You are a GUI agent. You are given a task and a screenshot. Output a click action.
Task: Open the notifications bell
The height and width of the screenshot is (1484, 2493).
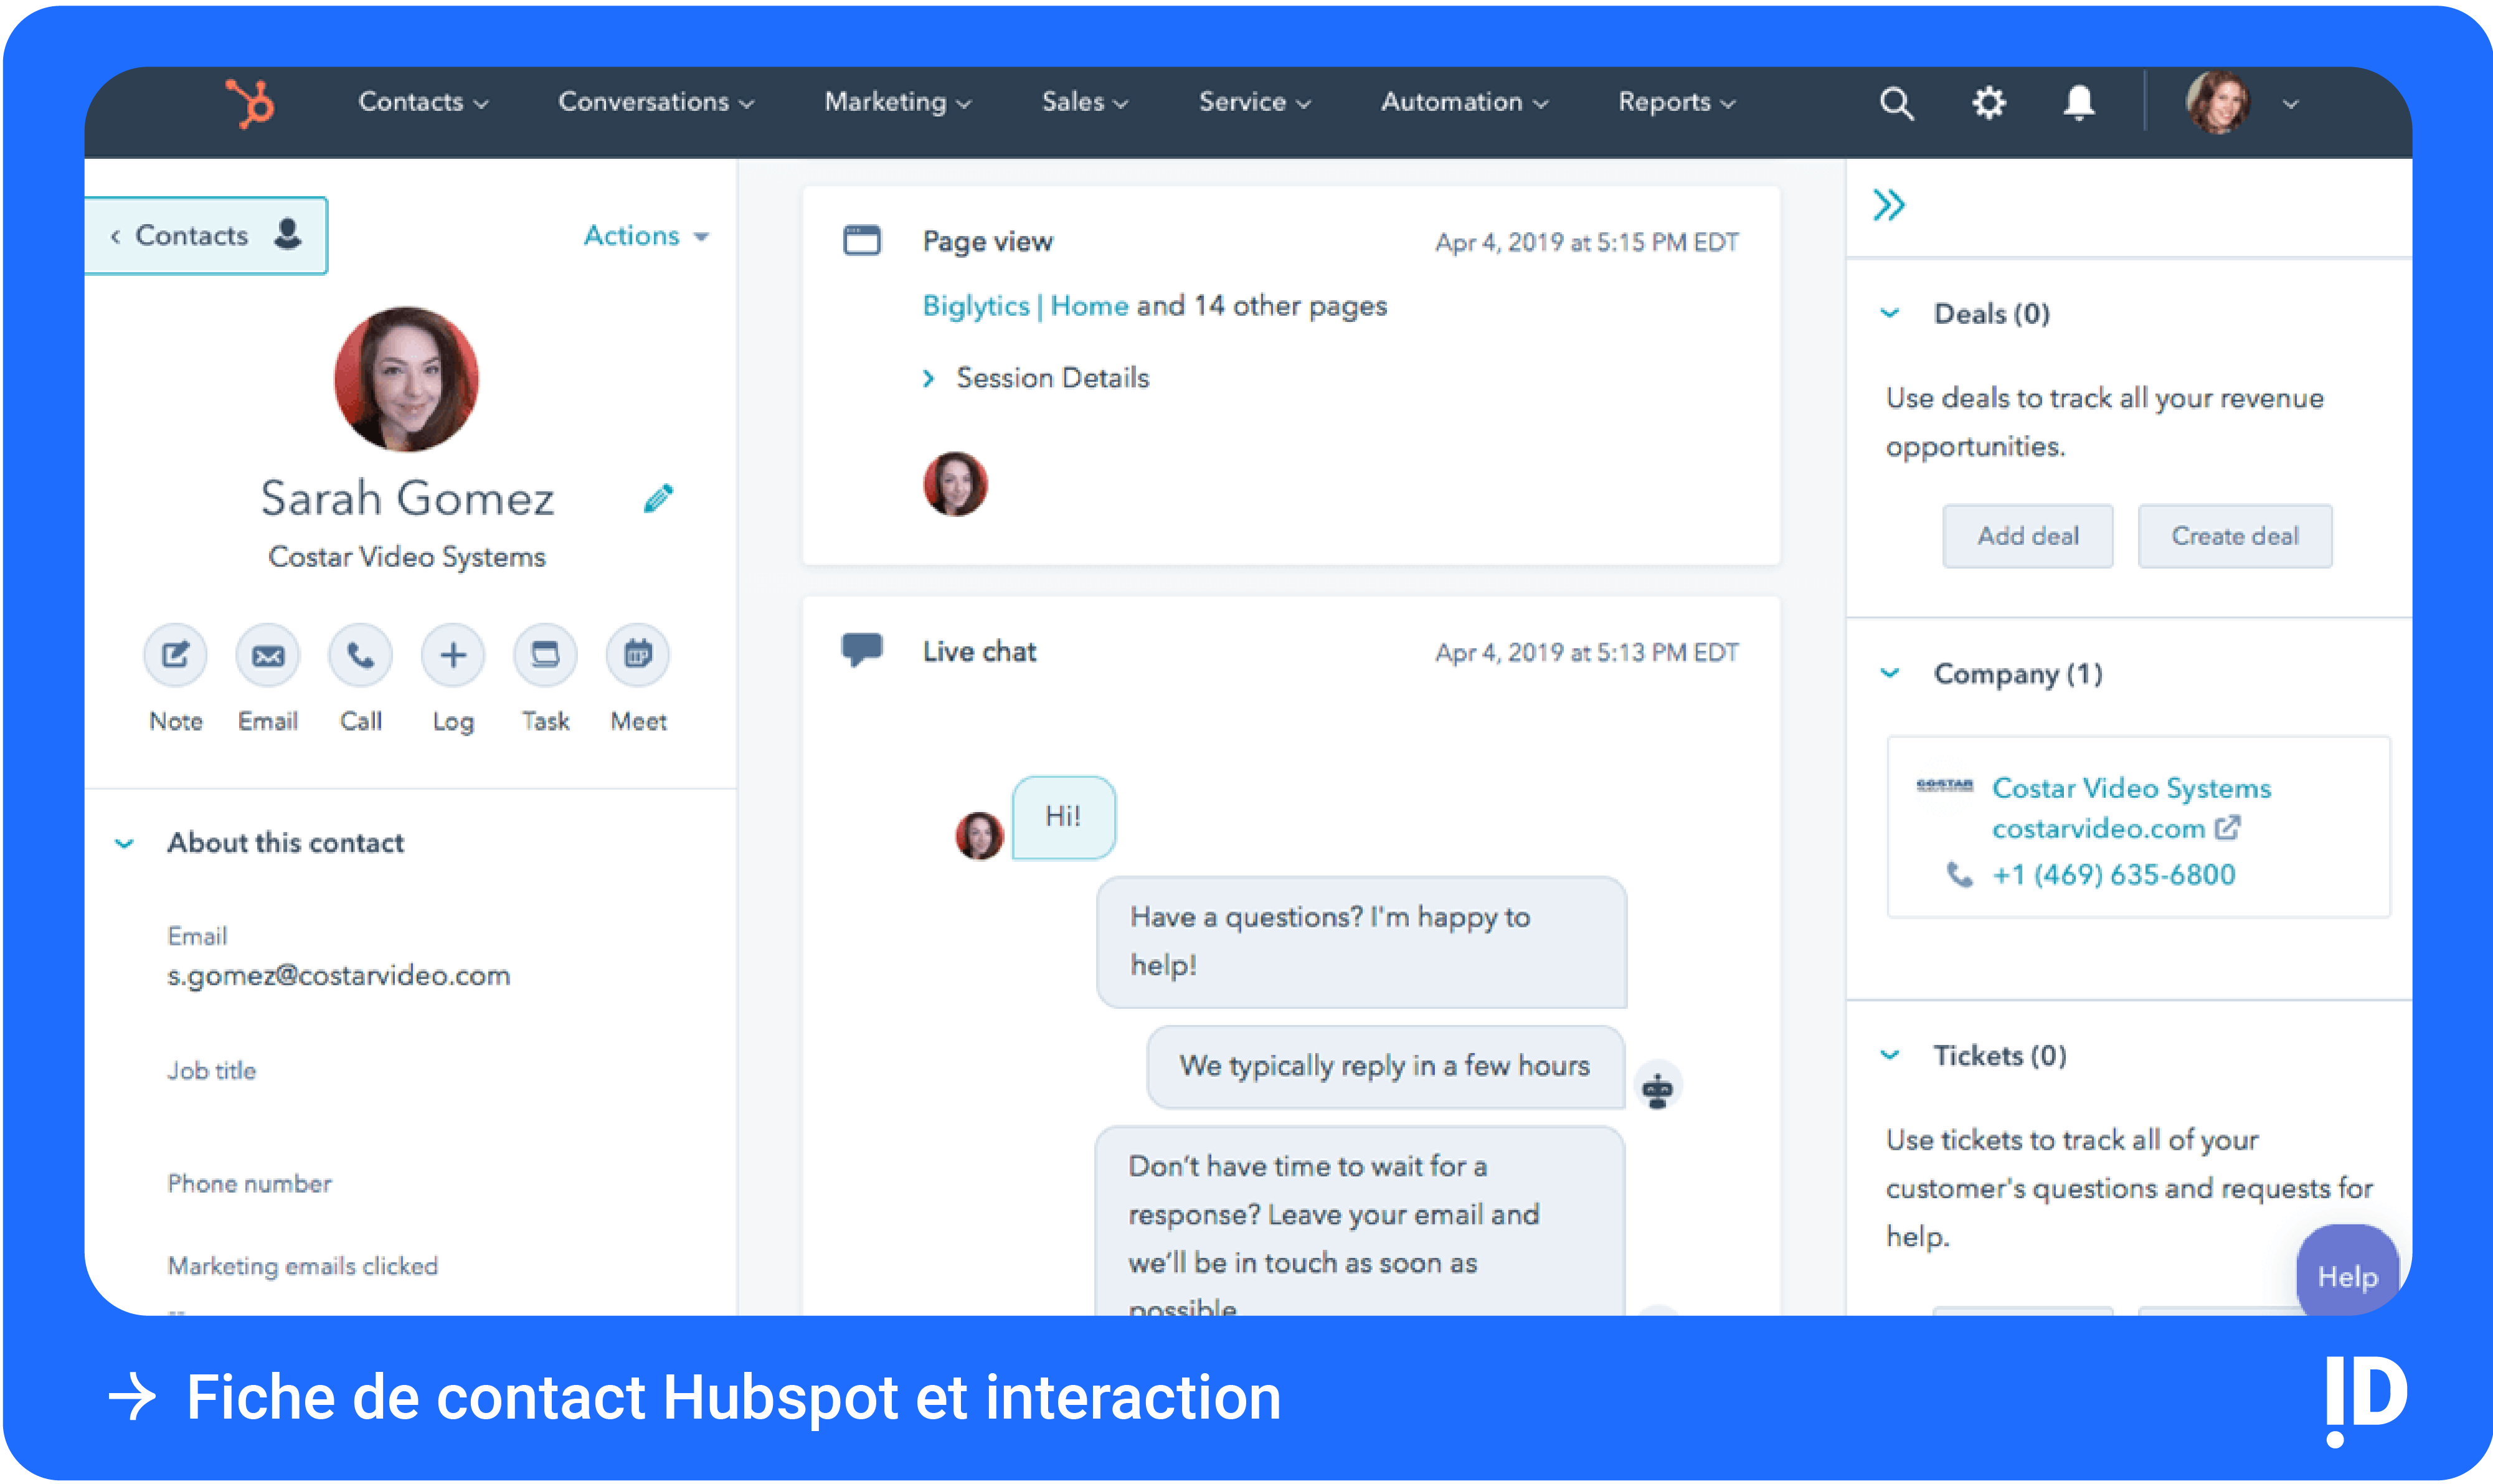2078,103
